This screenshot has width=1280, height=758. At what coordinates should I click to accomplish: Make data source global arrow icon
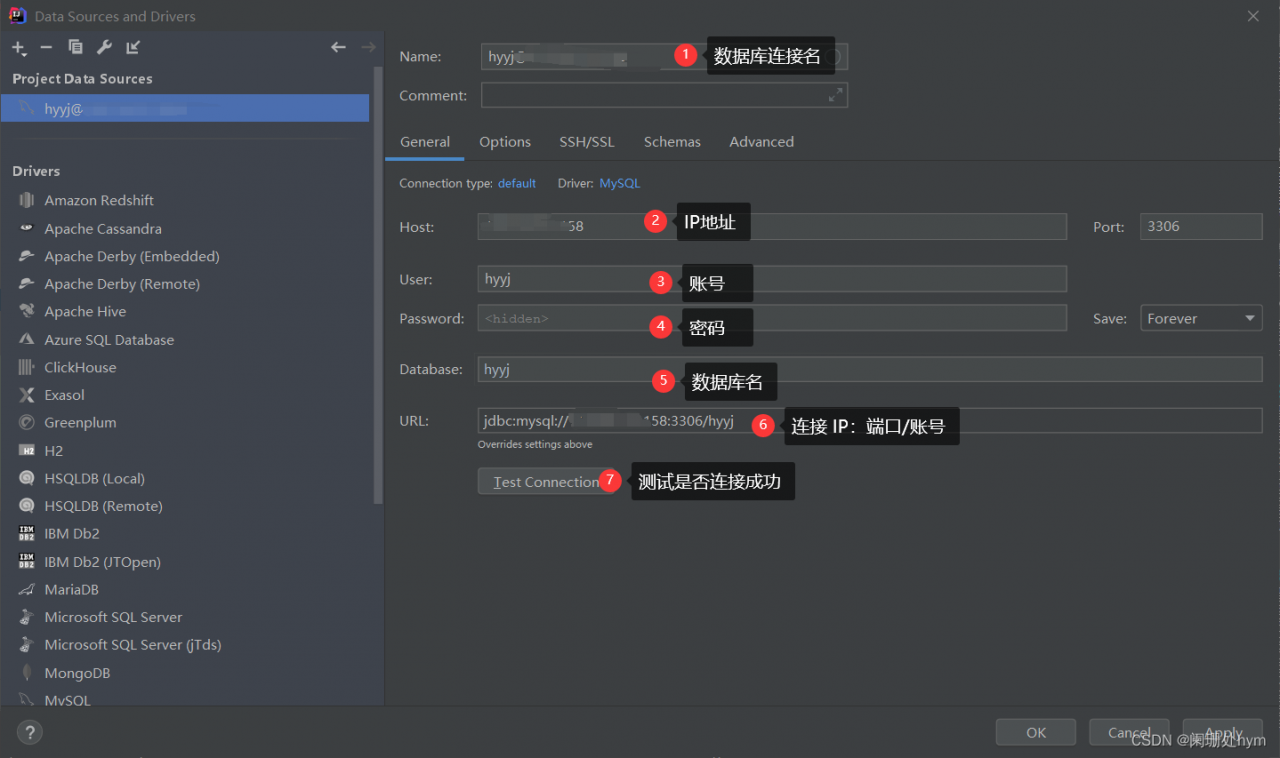tap(133, 47)
